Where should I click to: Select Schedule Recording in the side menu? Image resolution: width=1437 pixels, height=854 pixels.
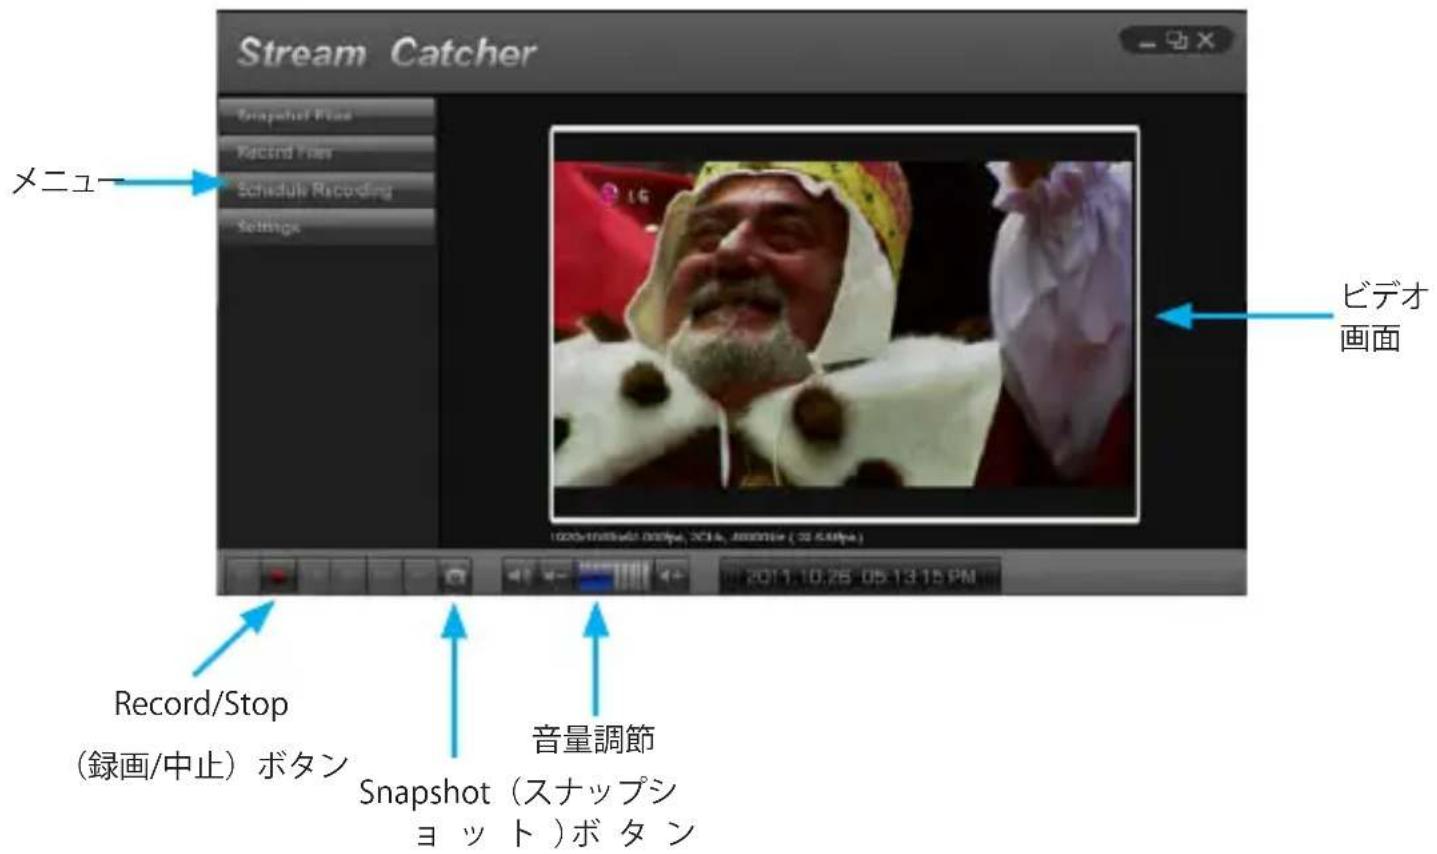(x=326, y=190)
